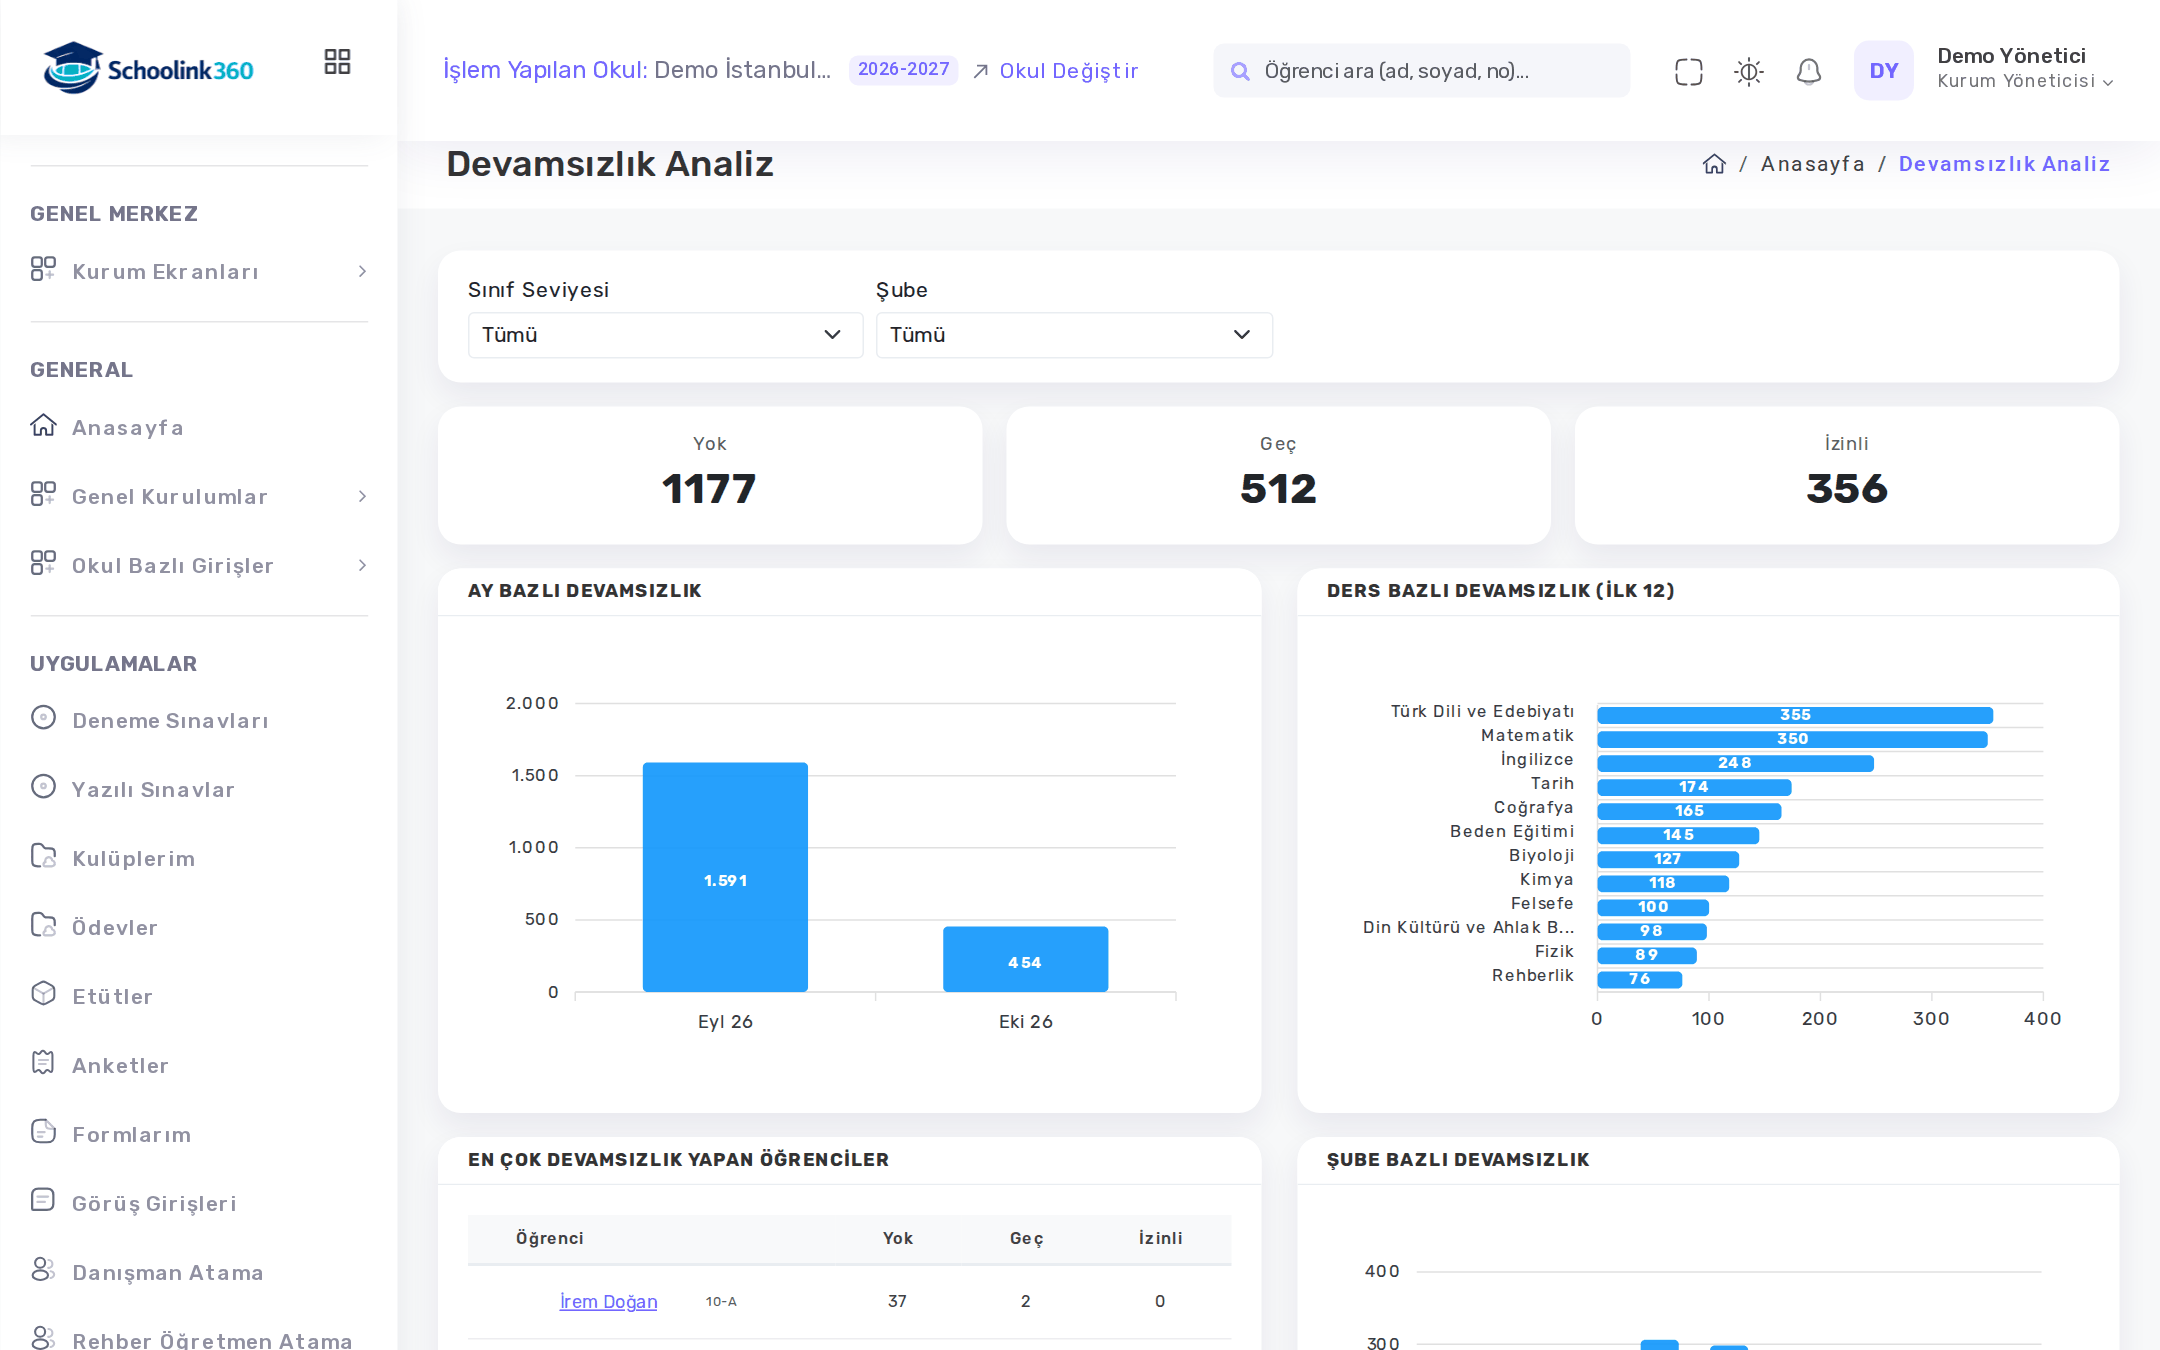Click the search magnifier icon
The image size is (2160, 1350).
[1240, 71]
